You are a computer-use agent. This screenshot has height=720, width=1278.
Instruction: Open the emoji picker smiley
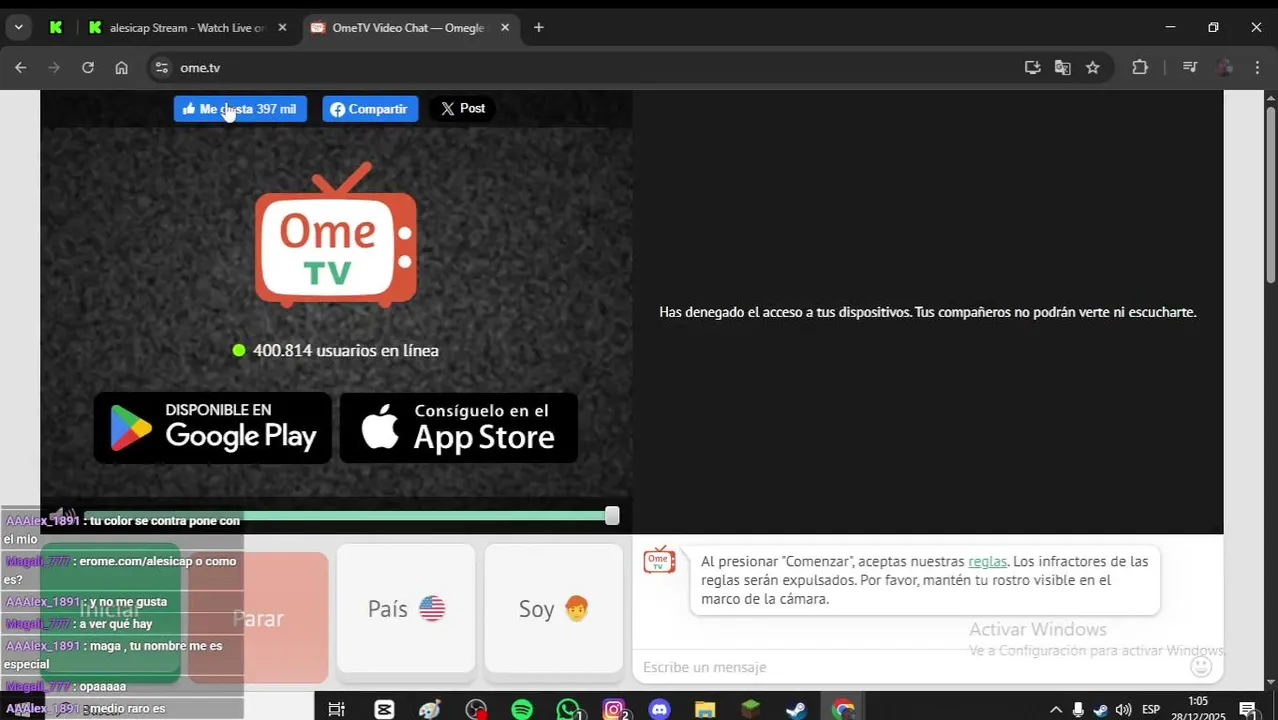1202,666
